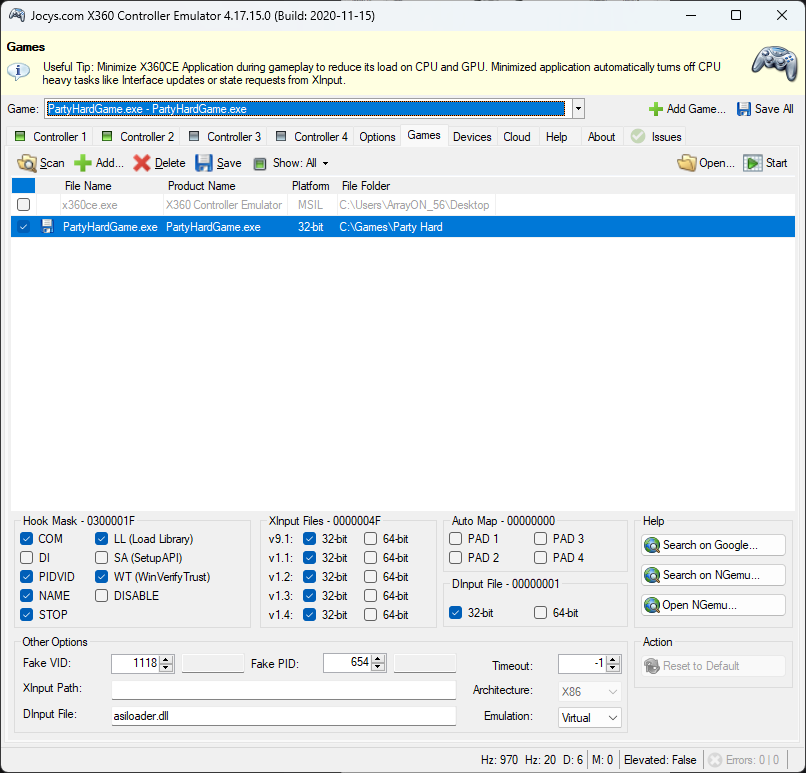Enable the DISABLE hook checkbox
Screen dimensions: 806x773
point(102,596)
